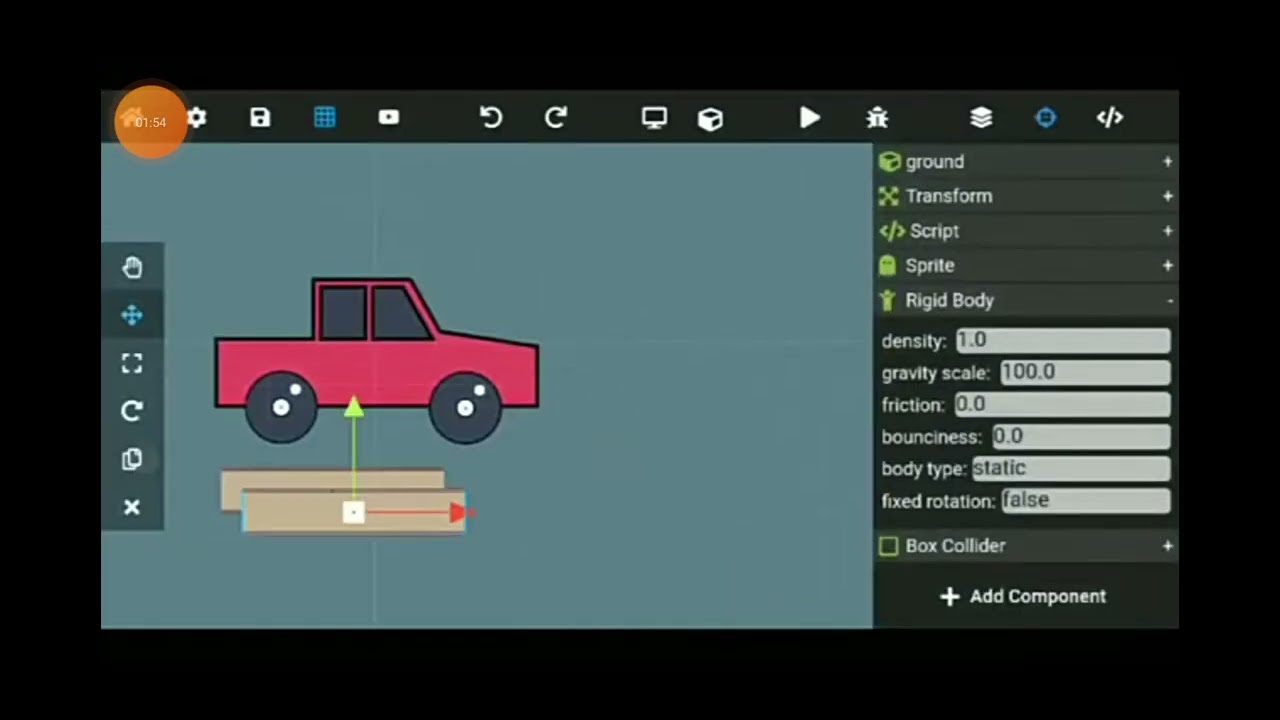Edit the bounciness value field

click(x=1081, y=437)
